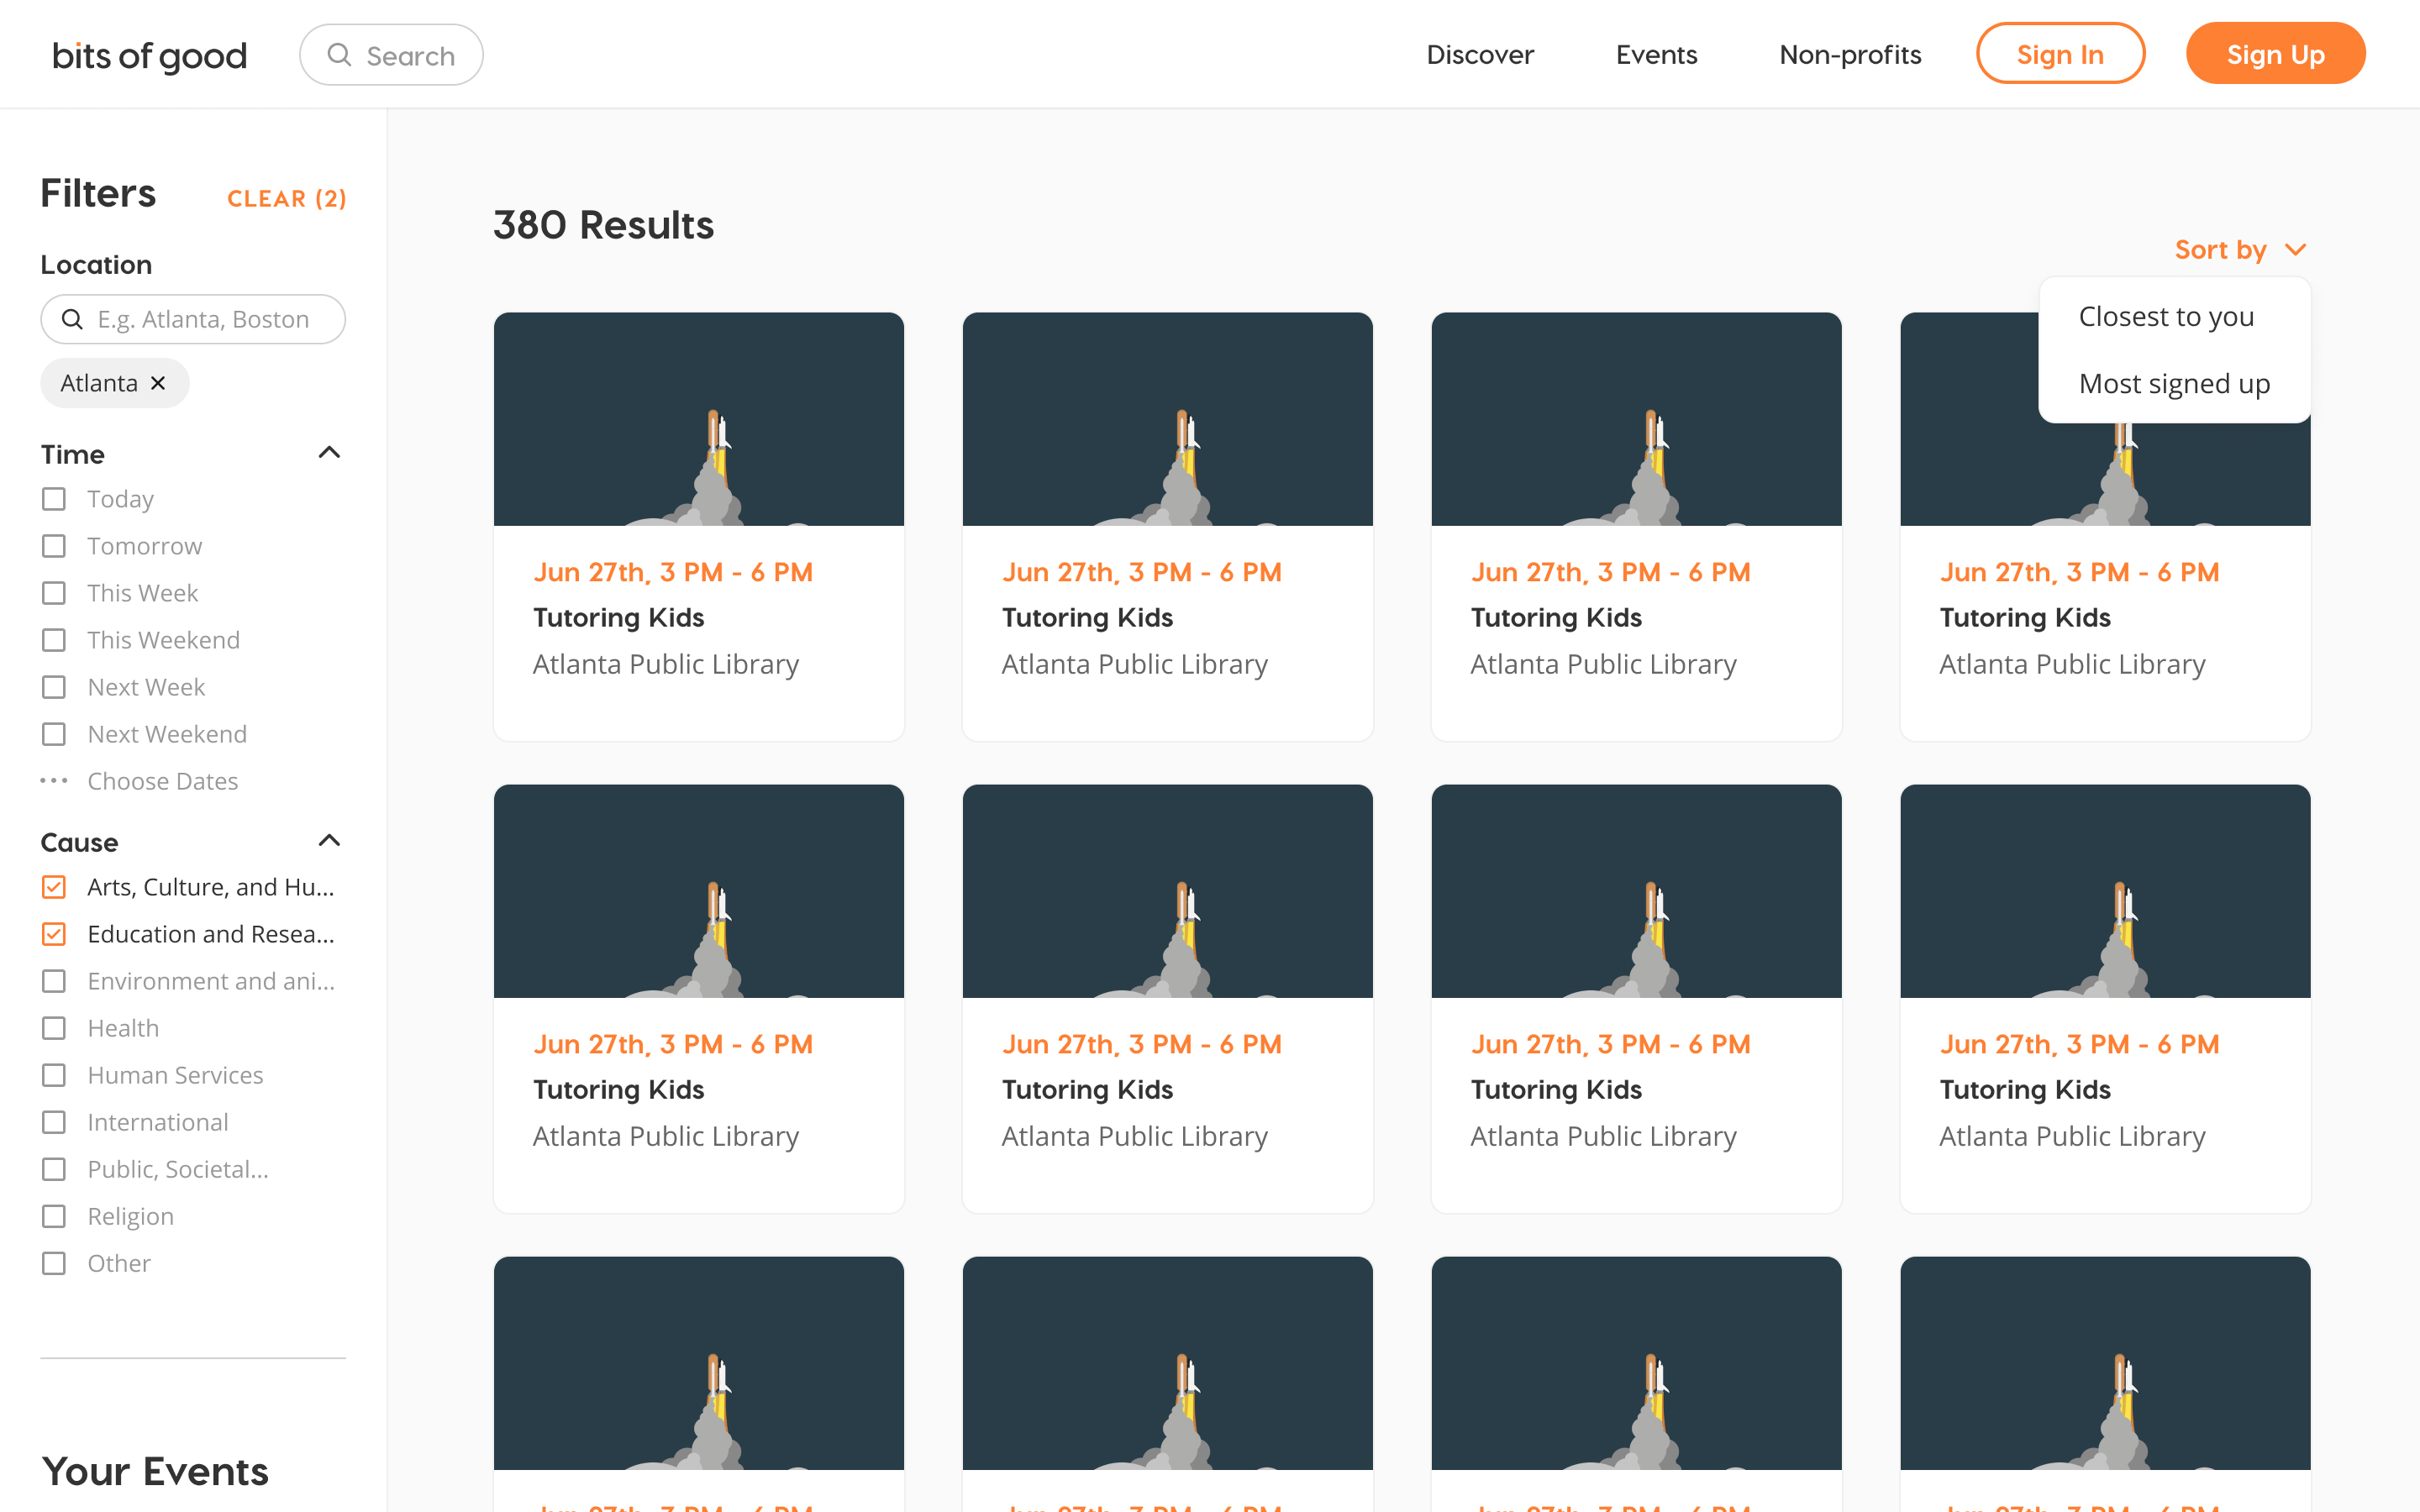Open the Discover nav item
This screenshot has height=1512, width=2420.
[1480, 55]
